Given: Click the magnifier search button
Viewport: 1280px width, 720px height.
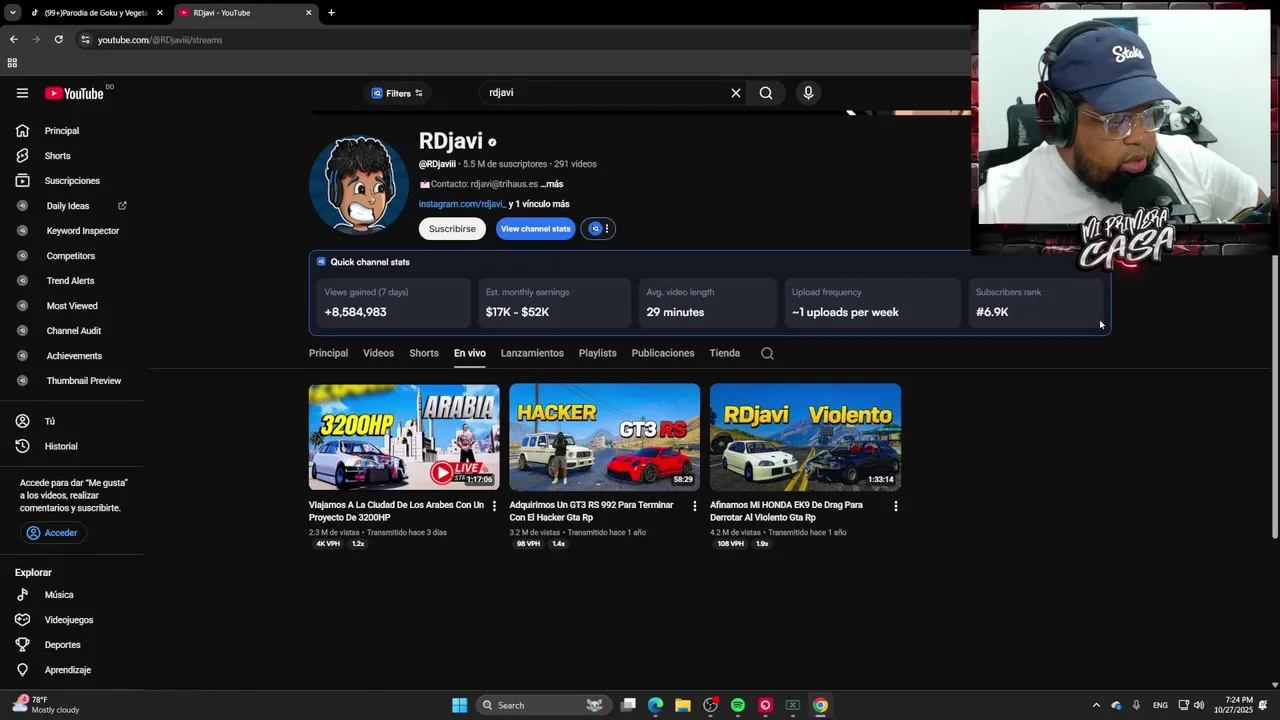Looking at the screenshot, I should (766, 93).
